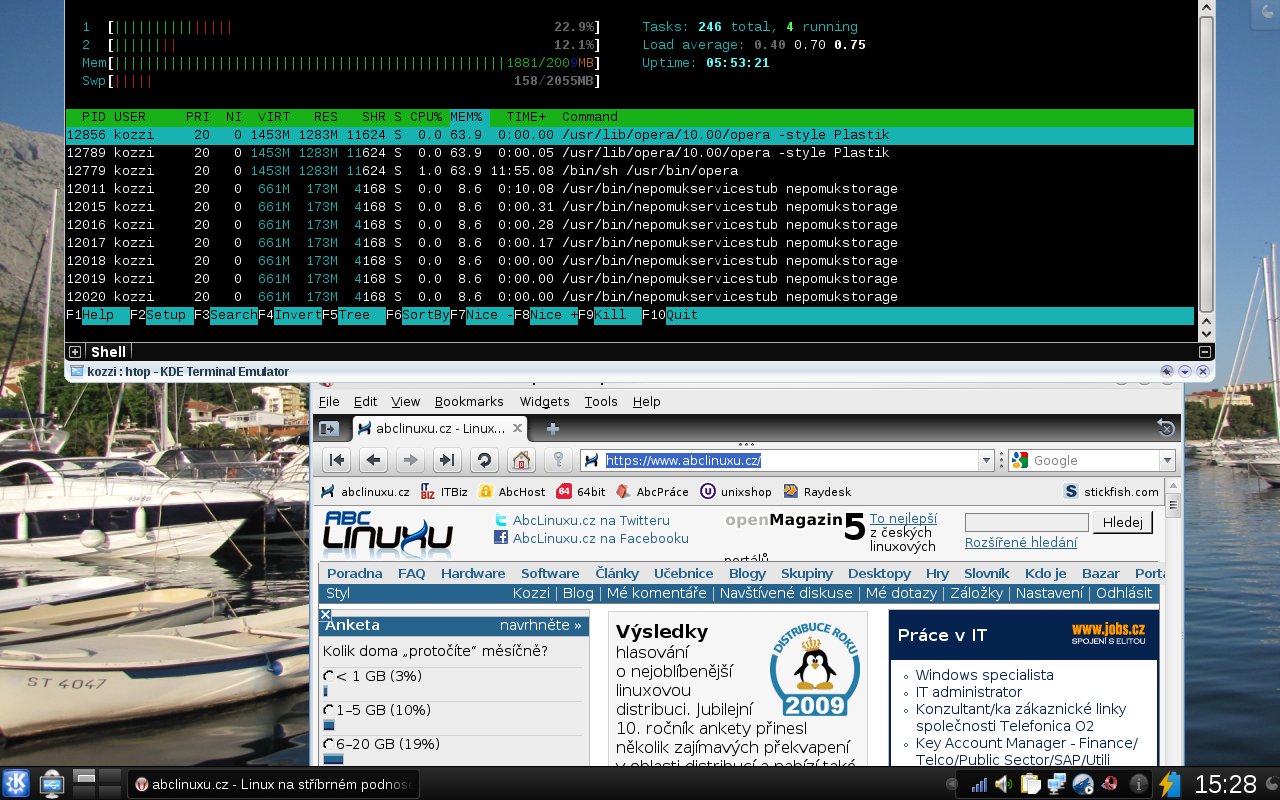Open the Bookmarks menu in Opera
The image size is (1280, 800).
click(x=469, y=401)
